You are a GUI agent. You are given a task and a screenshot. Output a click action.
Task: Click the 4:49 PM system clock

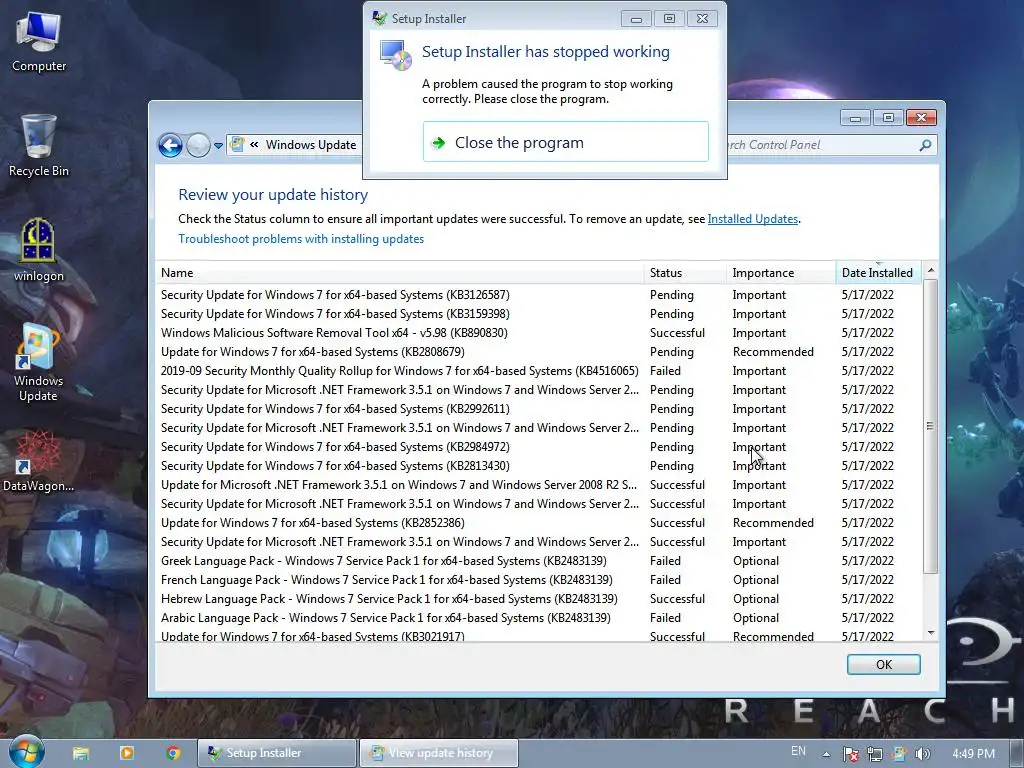pyautogui.click(x=973, y=754)
